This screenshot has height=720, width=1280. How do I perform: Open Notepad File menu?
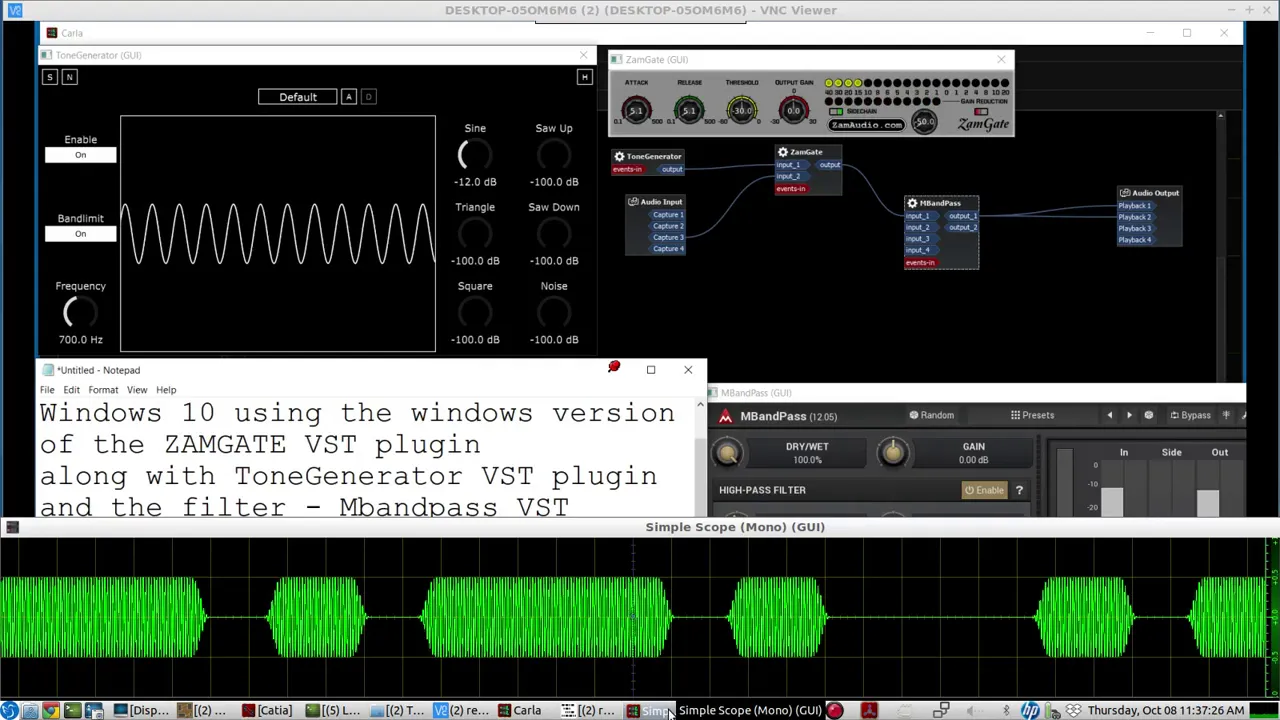coord(47,390)
